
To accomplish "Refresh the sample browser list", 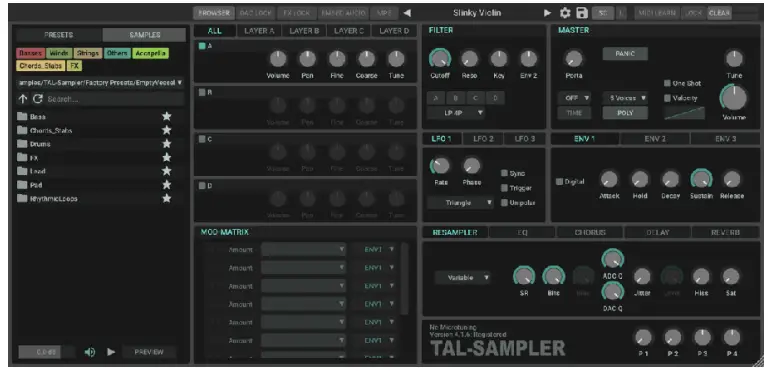I will [x=37, y=99].
